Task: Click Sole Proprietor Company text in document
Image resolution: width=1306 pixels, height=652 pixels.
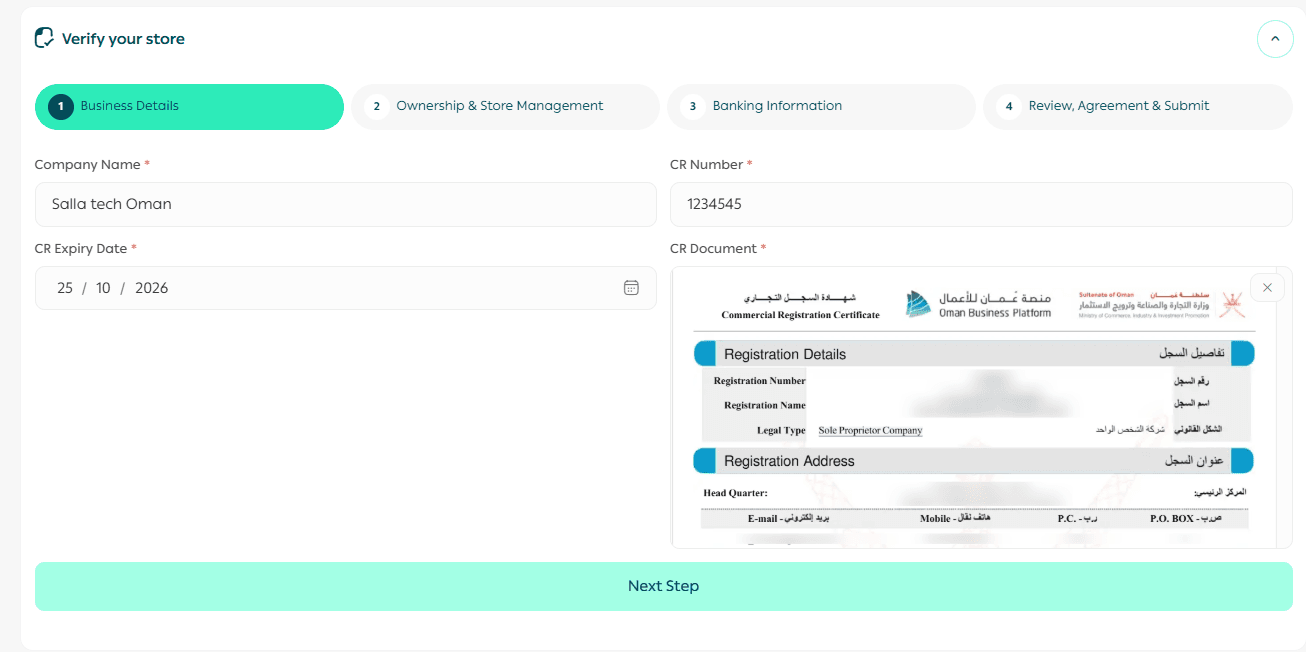Action: click(x=870, y=430)
